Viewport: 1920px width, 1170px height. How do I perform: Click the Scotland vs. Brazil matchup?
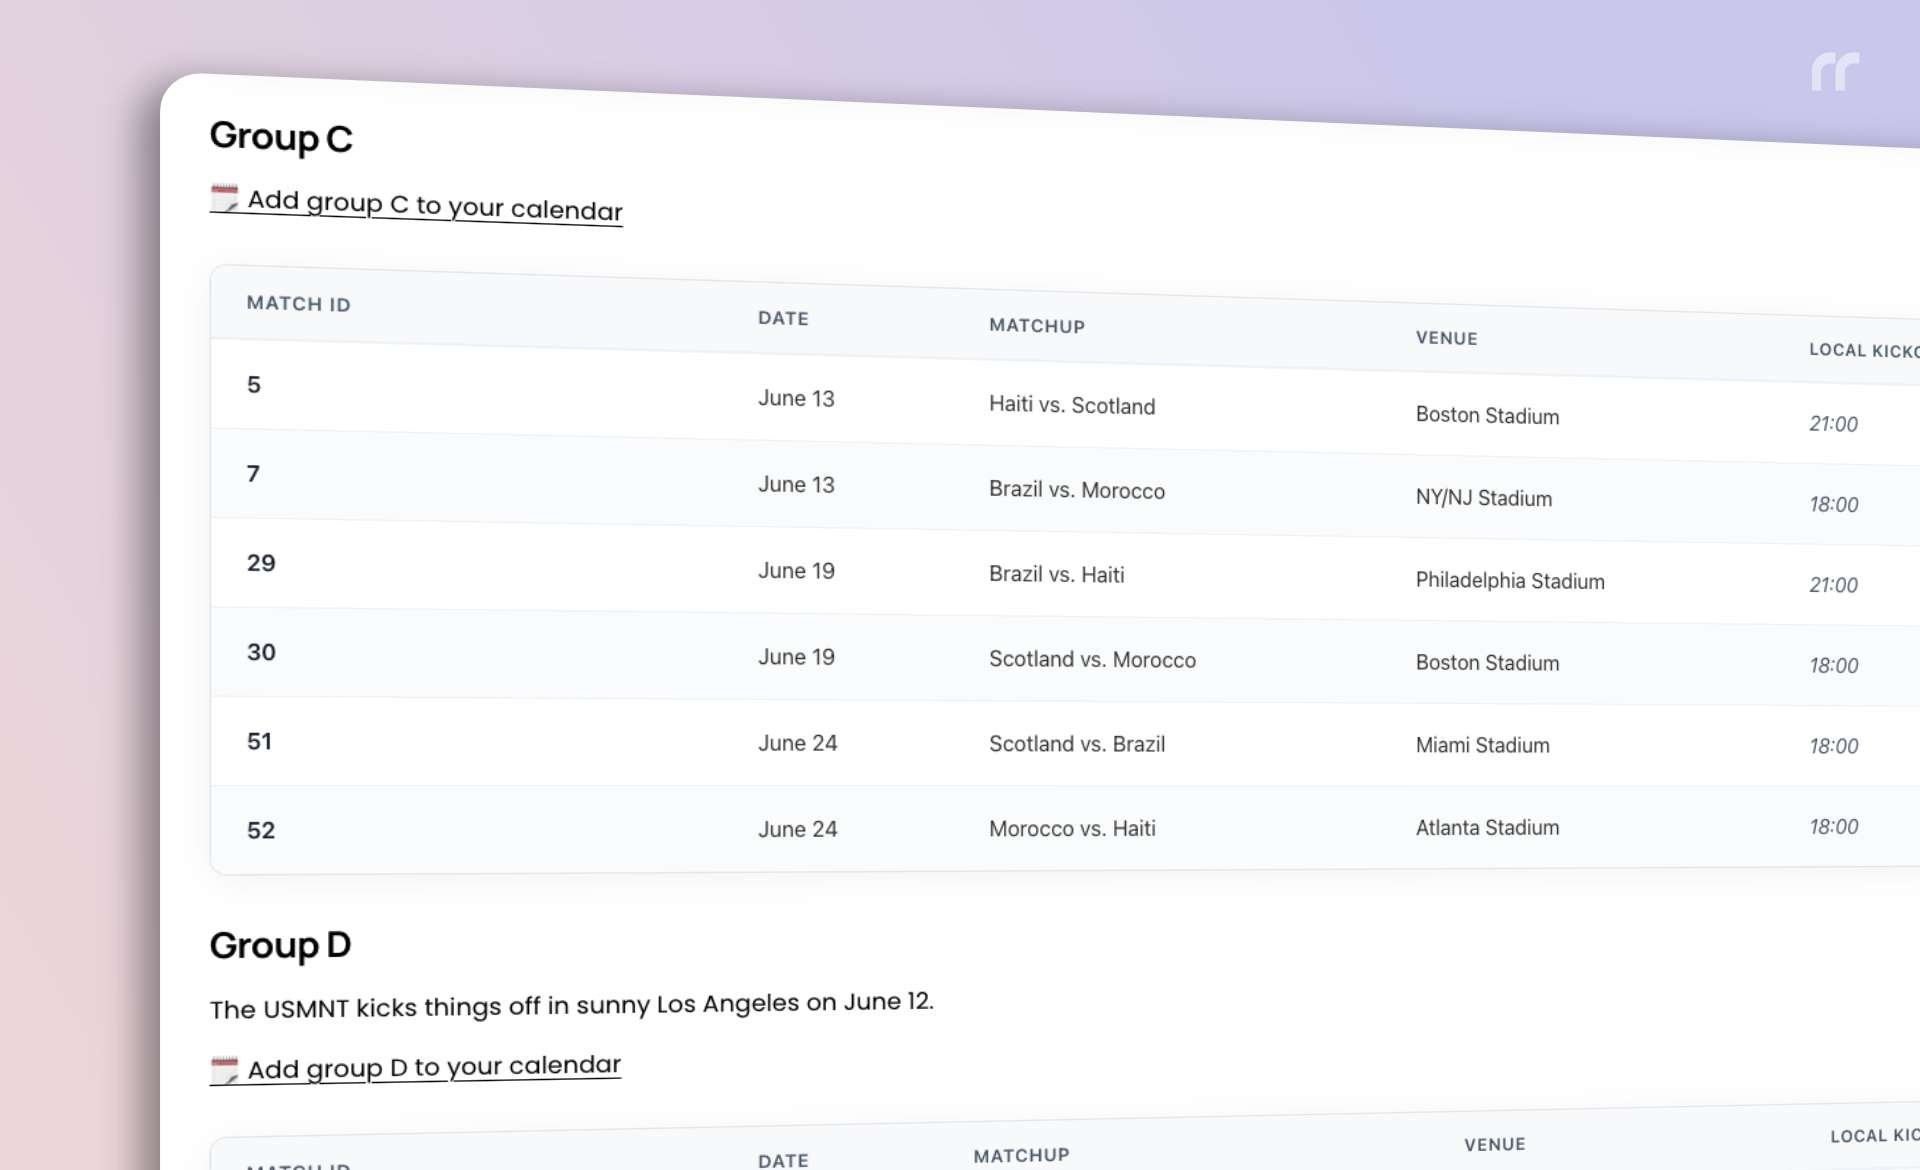pyautogui.click(x=1077, y=744)
